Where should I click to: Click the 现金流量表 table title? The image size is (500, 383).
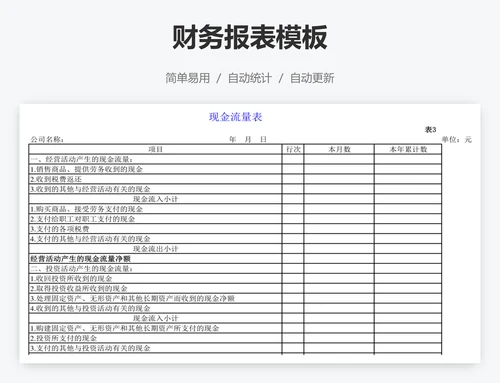236,117
